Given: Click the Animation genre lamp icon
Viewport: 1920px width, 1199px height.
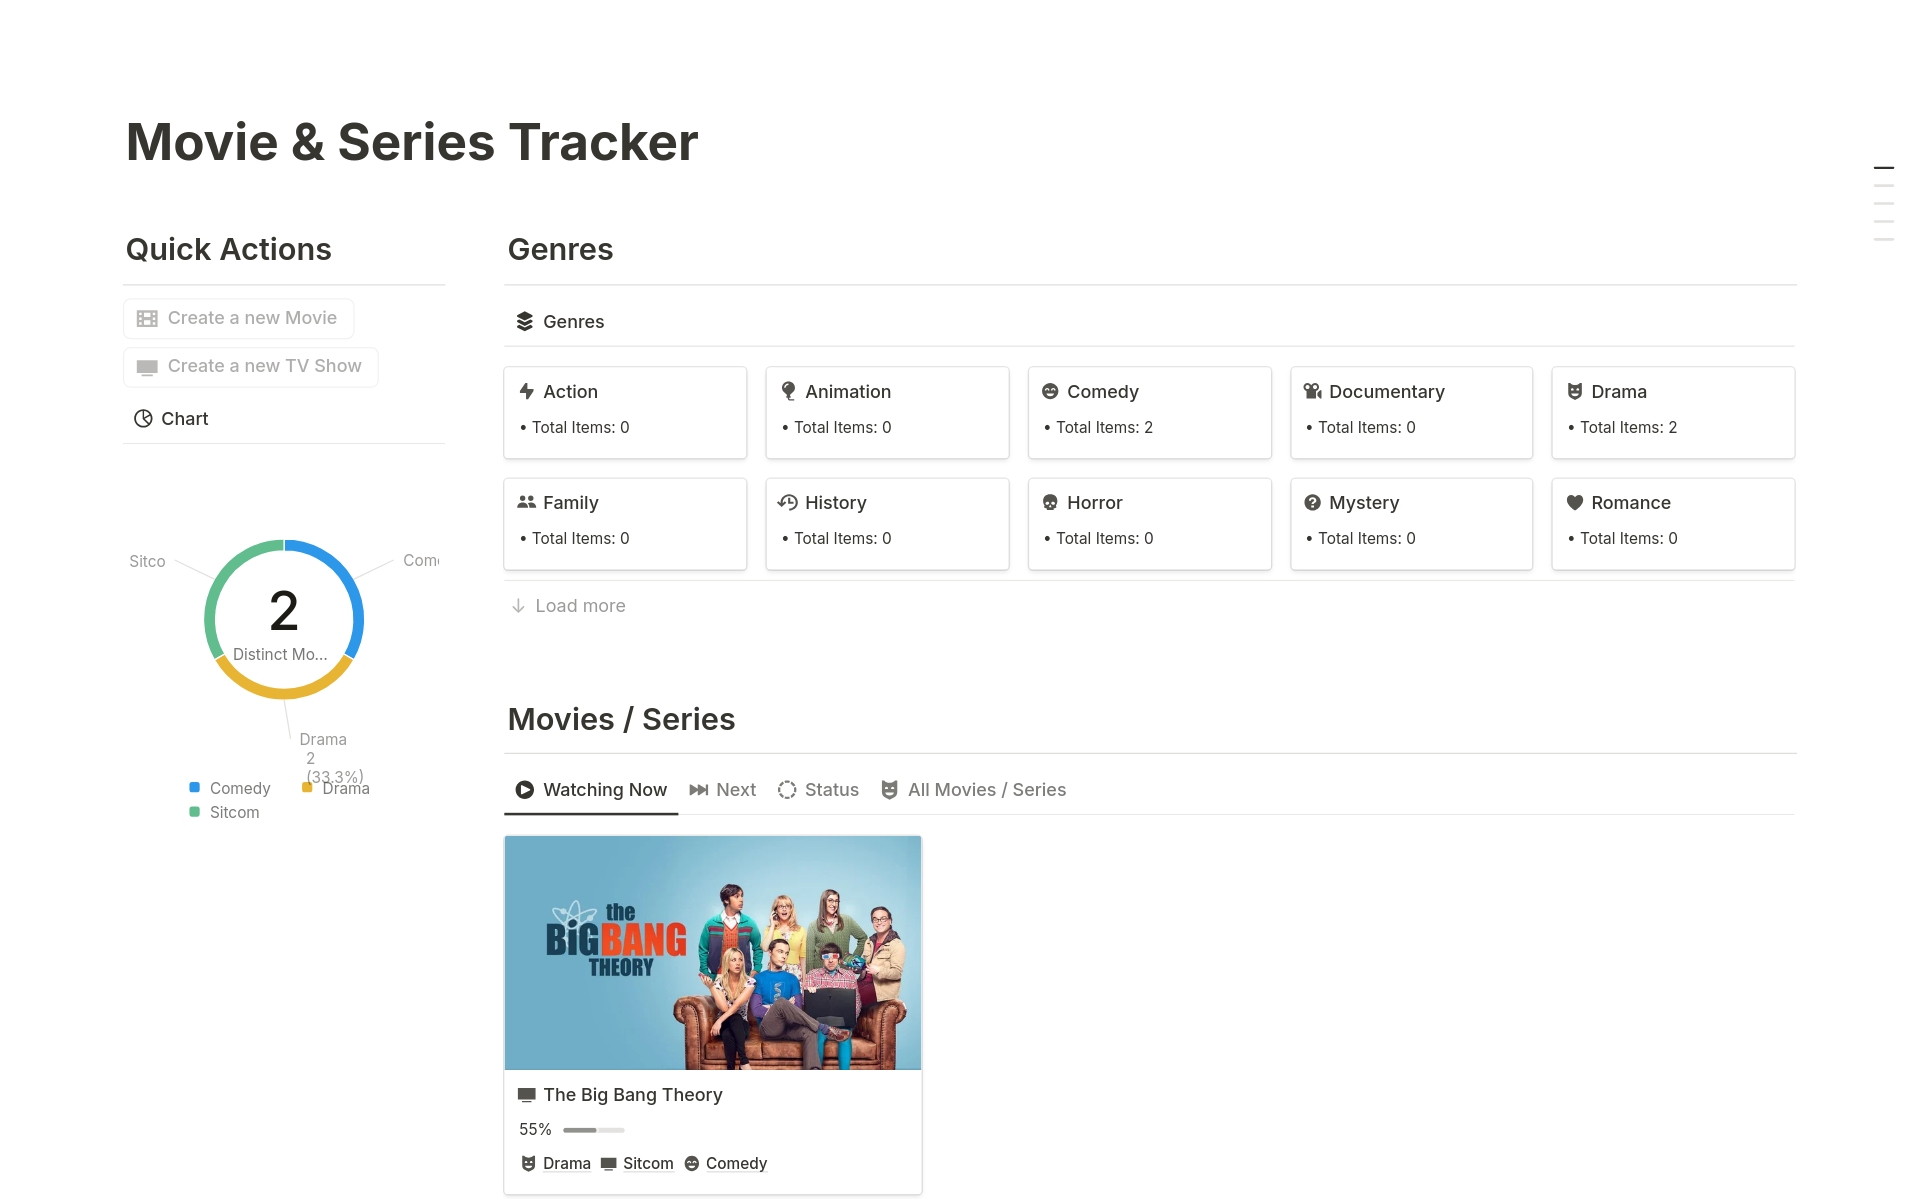Looking at the screenshot, I should 789,391.
